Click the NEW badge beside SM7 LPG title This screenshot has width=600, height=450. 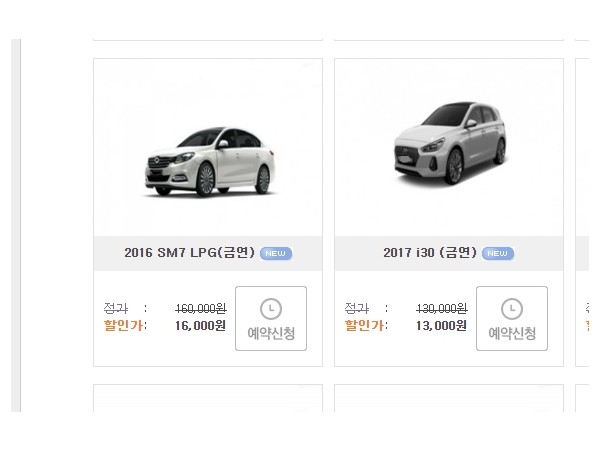[x=276, y=253]
